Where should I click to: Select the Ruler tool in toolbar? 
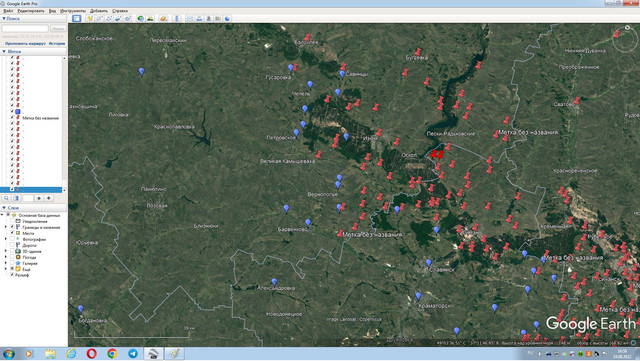pos(177,18)
